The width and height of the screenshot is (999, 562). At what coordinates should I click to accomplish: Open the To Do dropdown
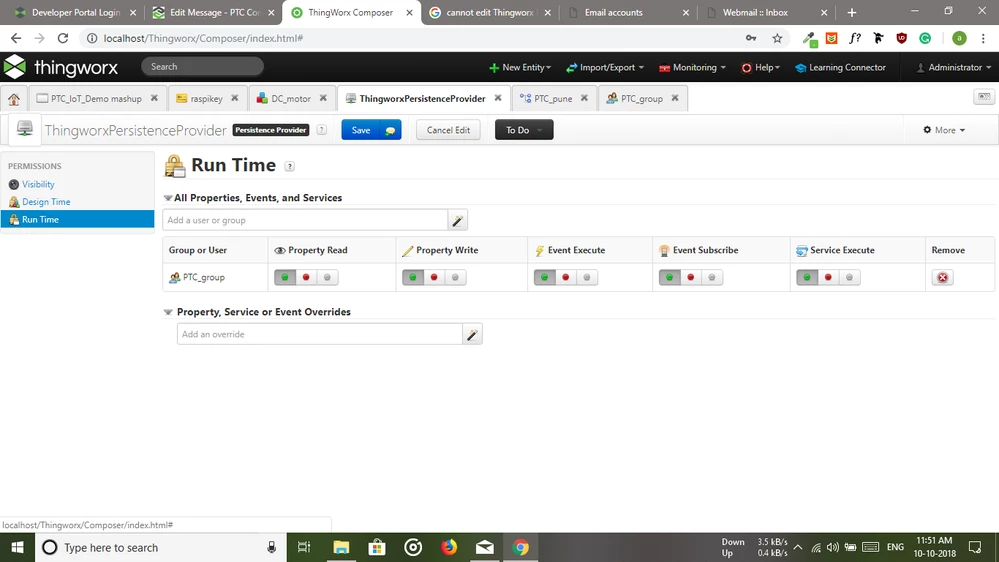pos(524,130)
